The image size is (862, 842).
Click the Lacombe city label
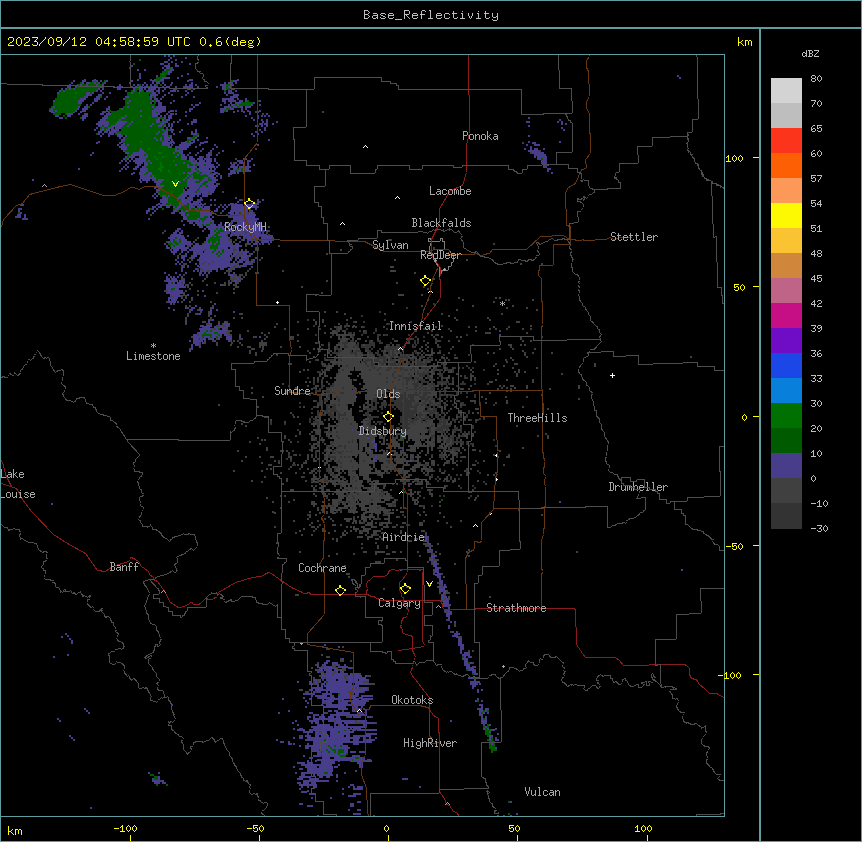(x=450, y=191)
